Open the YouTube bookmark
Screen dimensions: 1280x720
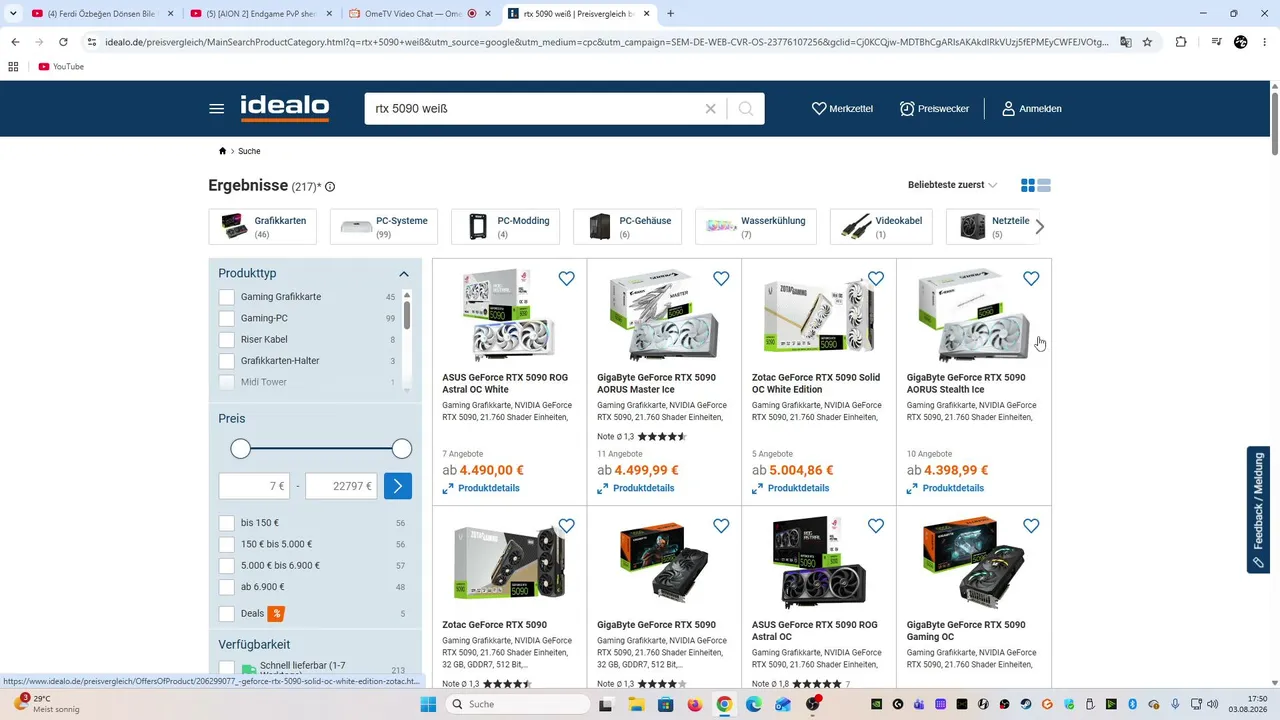[61, 67]
